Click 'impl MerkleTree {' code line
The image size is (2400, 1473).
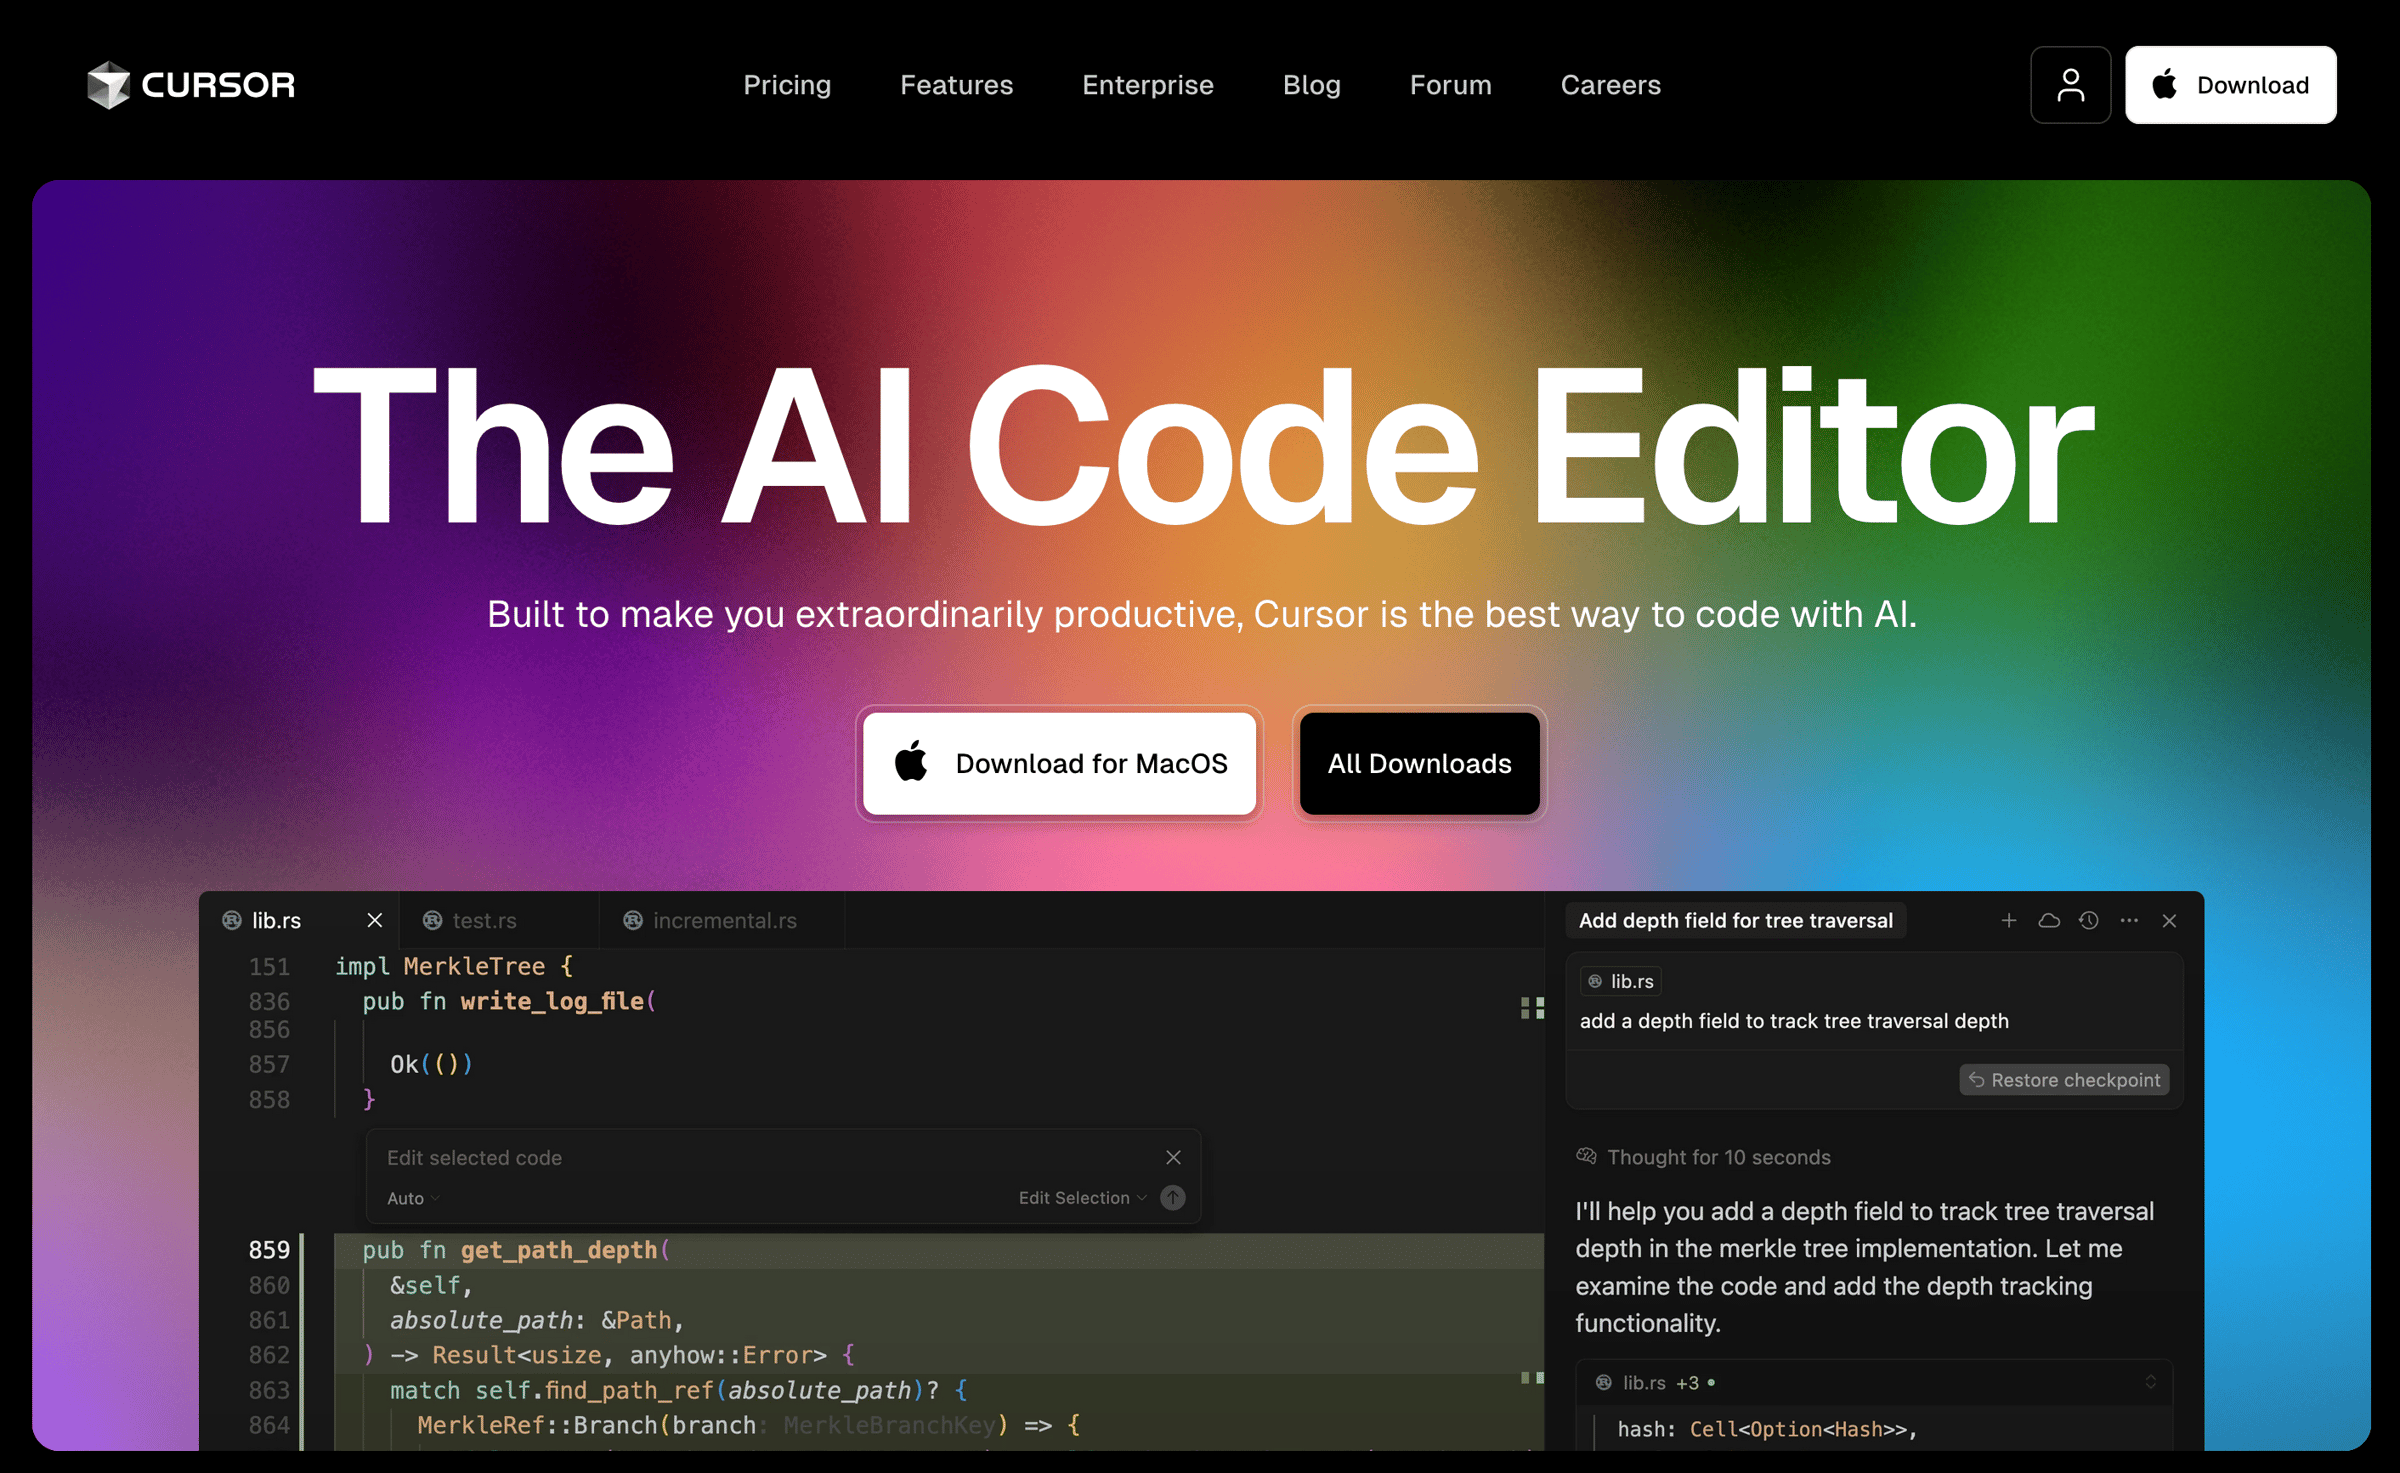click(454, 966)
